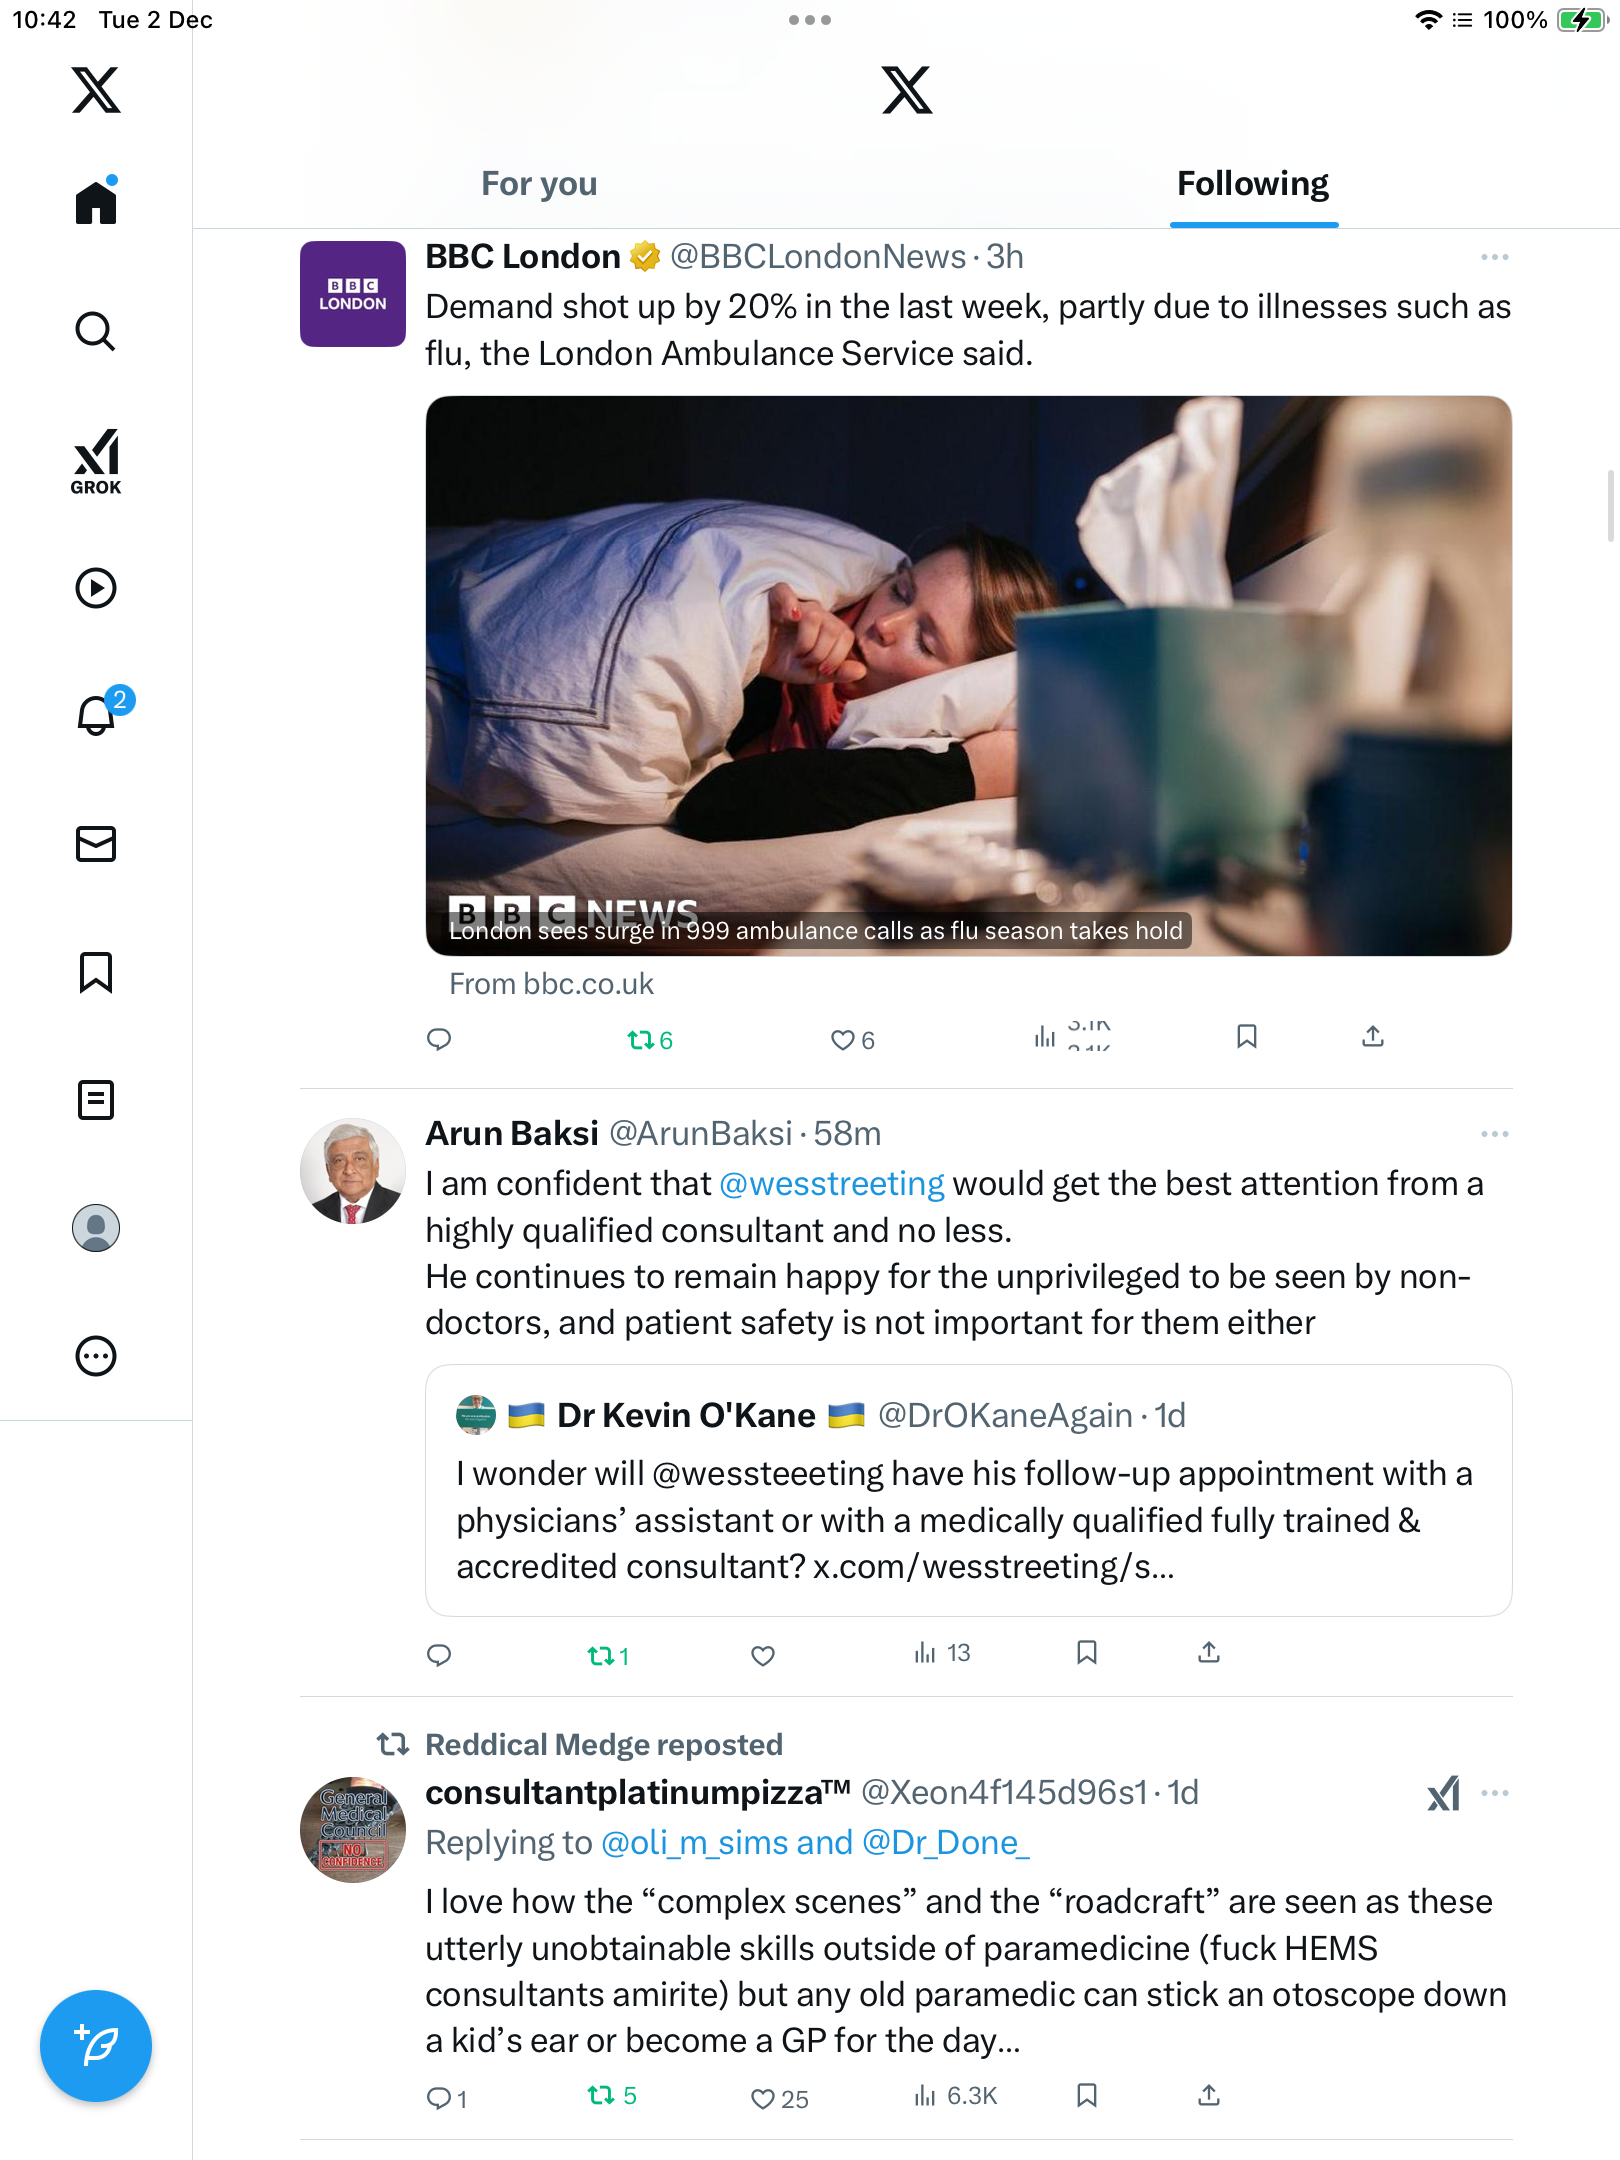Image resolution: width=1620 pixels, height=2160 pixels.
Task: Select the Following tab
Action: click(1252, 184)
